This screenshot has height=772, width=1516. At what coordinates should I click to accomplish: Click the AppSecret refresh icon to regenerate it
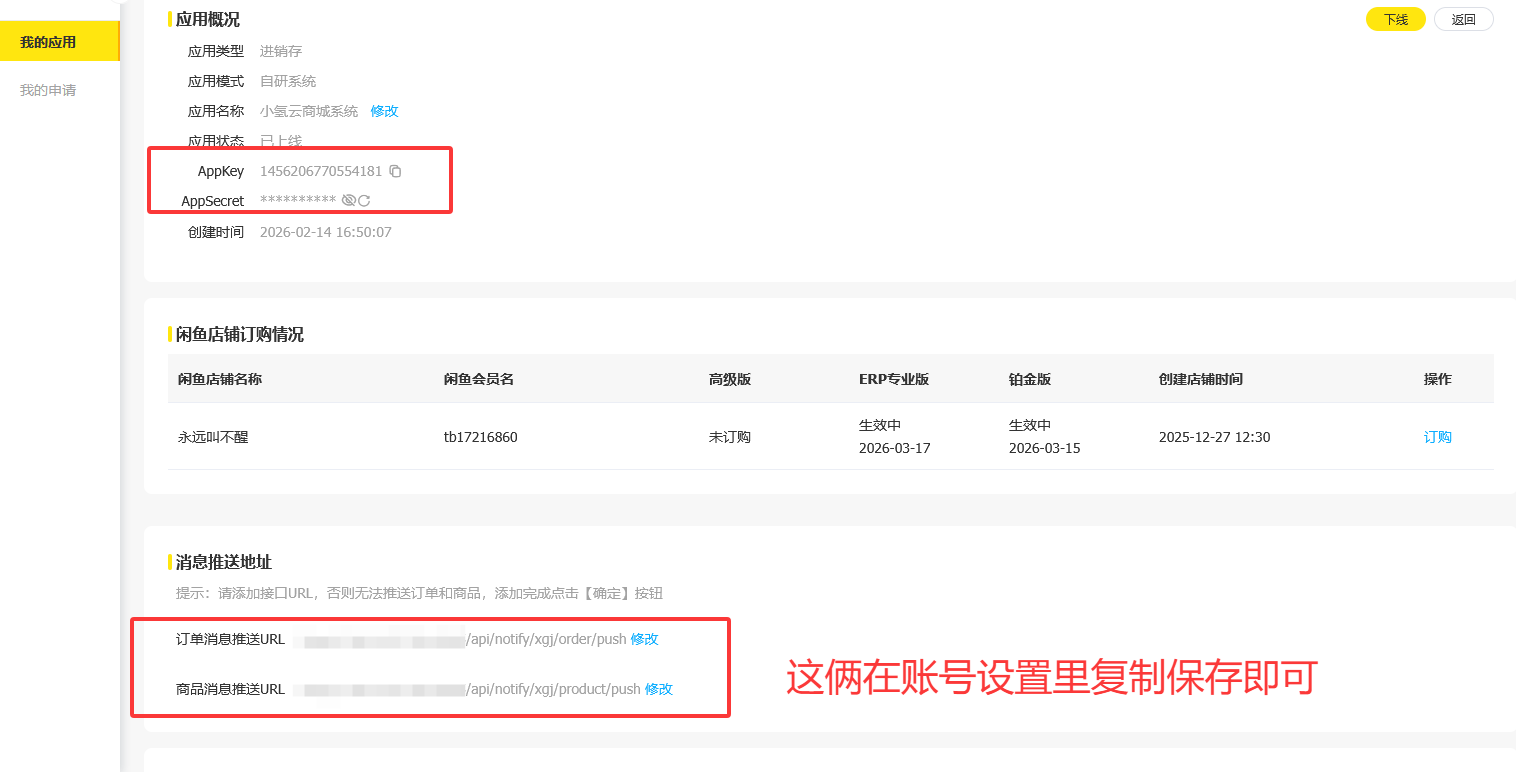click(x=363, y=200)
